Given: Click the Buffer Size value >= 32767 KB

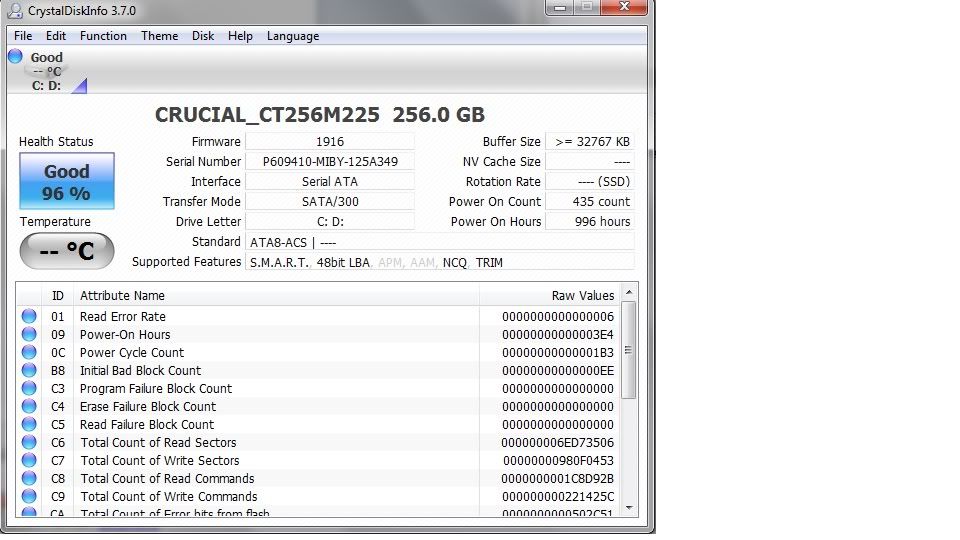Looking at the screenshot, I should pos(590,141).
